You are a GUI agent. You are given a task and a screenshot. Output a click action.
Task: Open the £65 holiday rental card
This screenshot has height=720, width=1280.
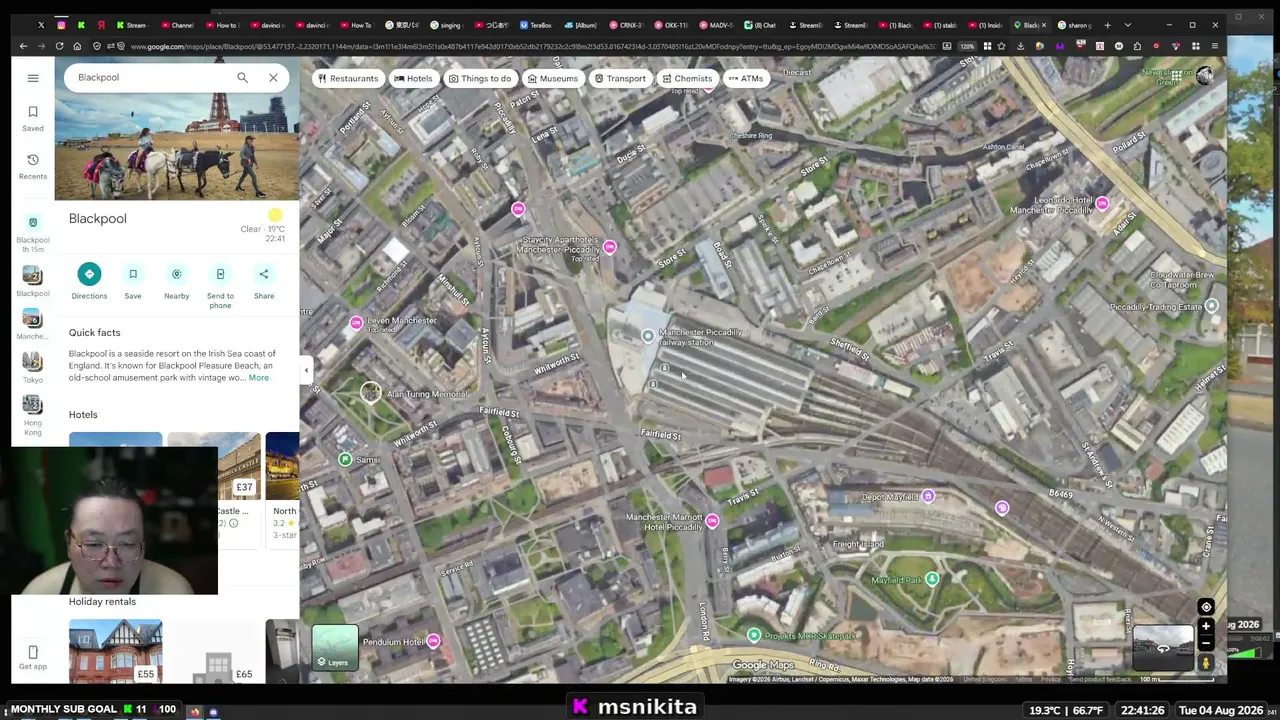click(x=213, y=651)
